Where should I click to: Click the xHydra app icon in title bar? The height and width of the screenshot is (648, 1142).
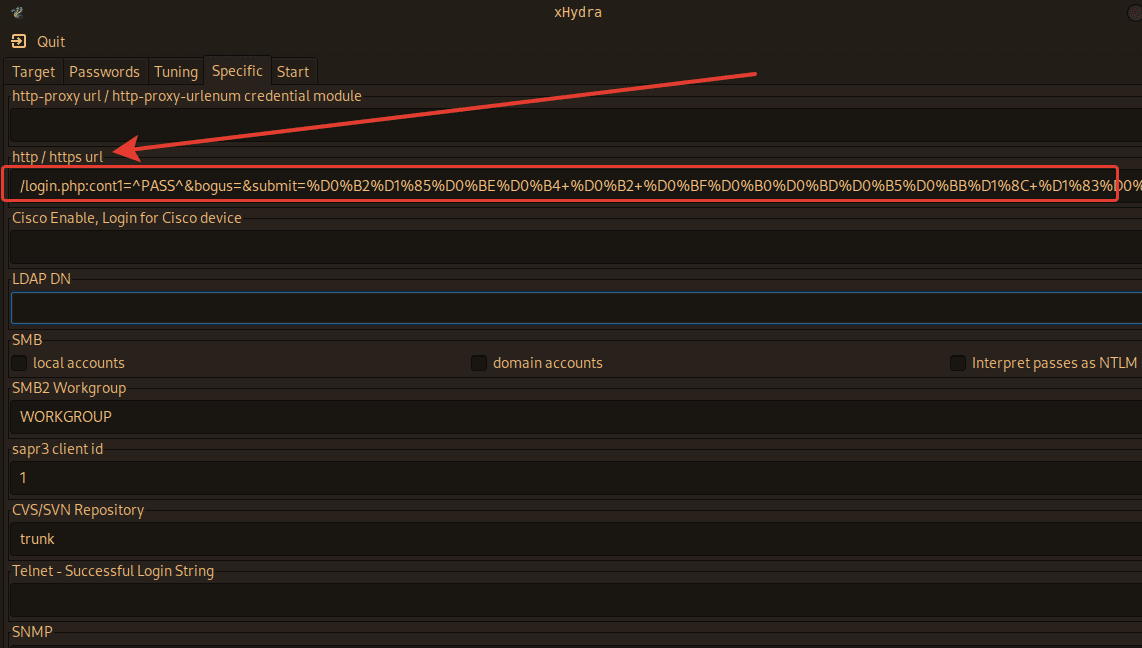pyautogui.click(x=17, y=13)
